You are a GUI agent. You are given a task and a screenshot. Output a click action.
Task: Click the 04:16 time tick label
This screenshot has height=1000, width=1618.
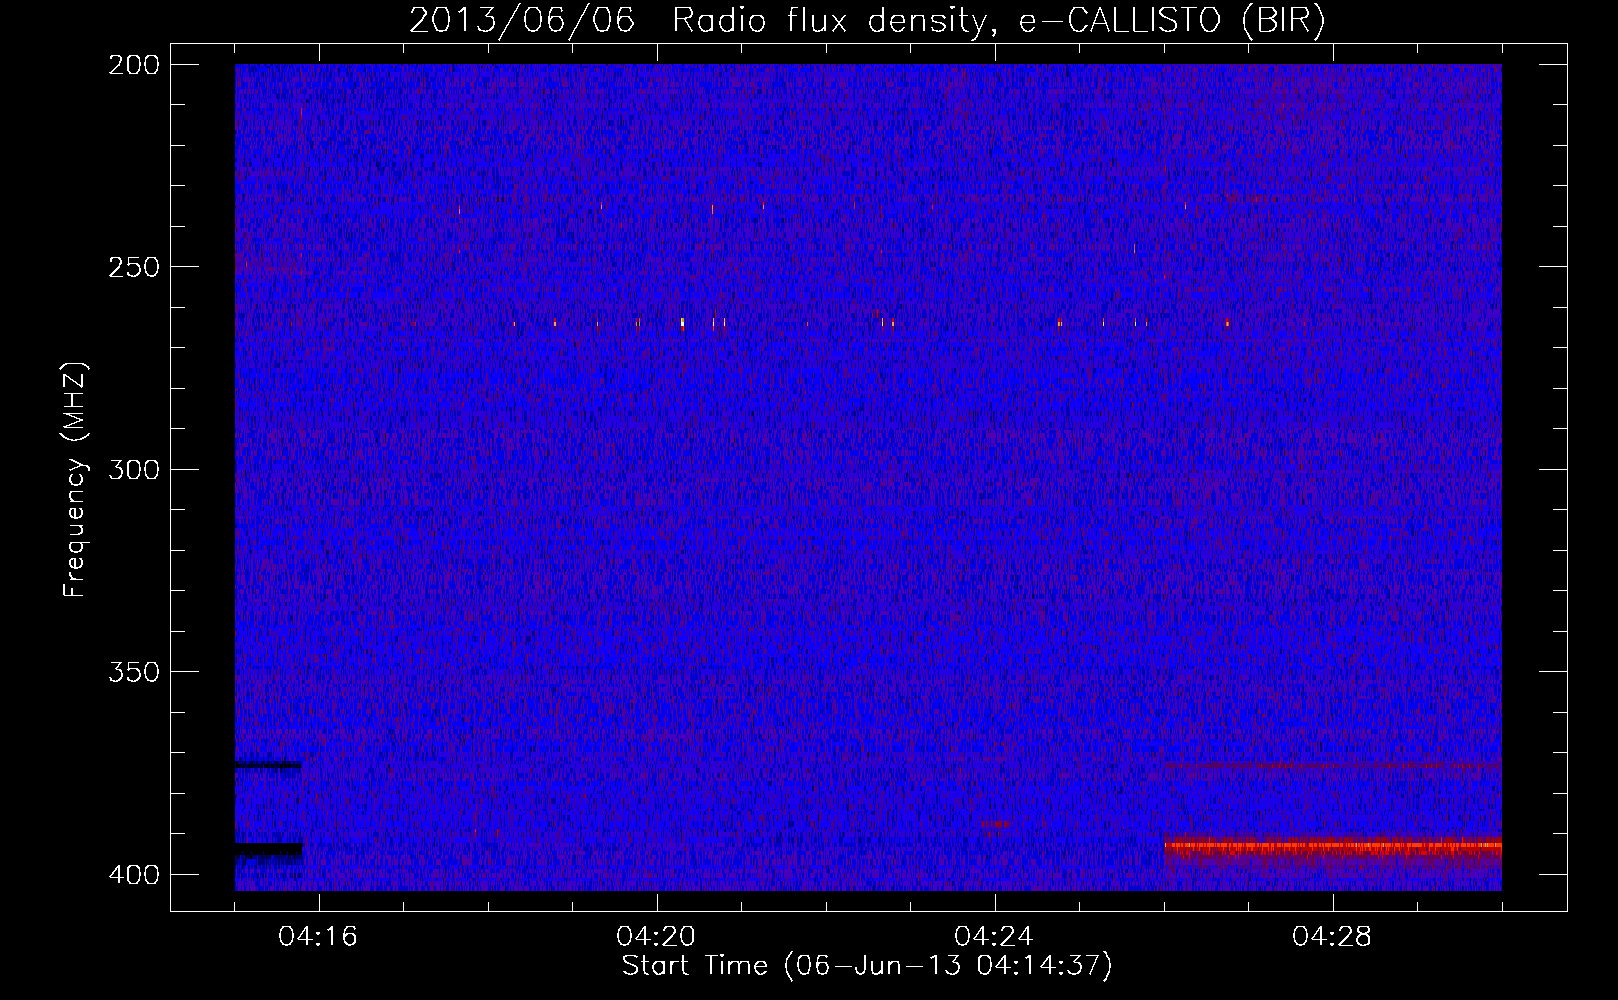pyautogui.click(x=318, y=936)
